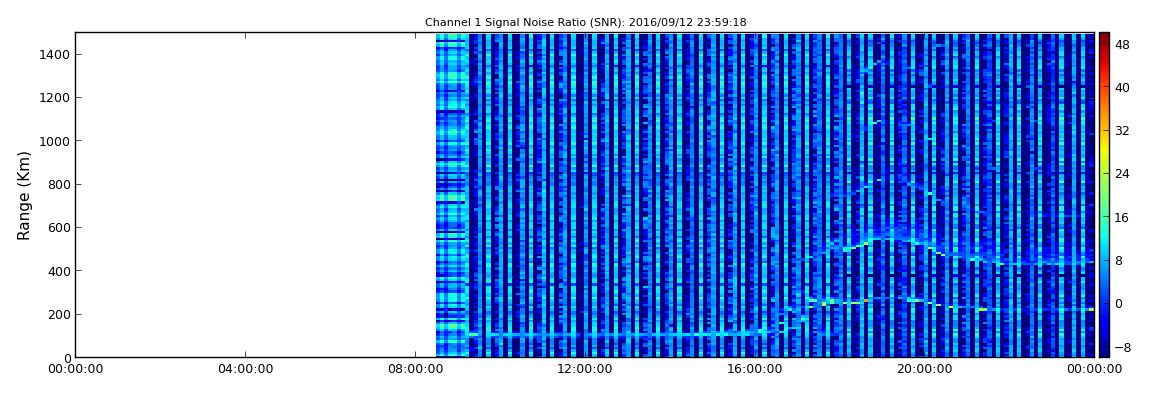The height and width of the screenshot is (407, 1150).
Task: Click the 1200 range tick label
Action: pos(54,98)
